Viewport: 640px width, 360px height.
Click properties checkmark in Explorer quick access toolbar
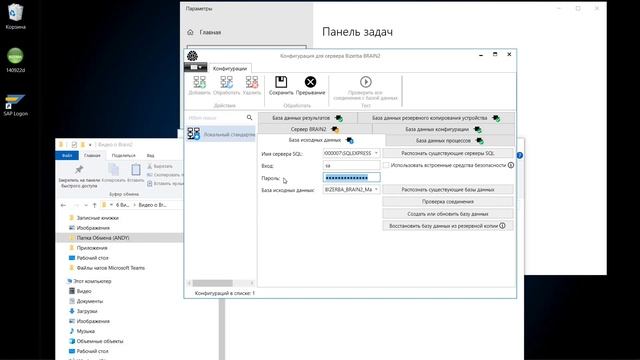click(x=74, y=144)
